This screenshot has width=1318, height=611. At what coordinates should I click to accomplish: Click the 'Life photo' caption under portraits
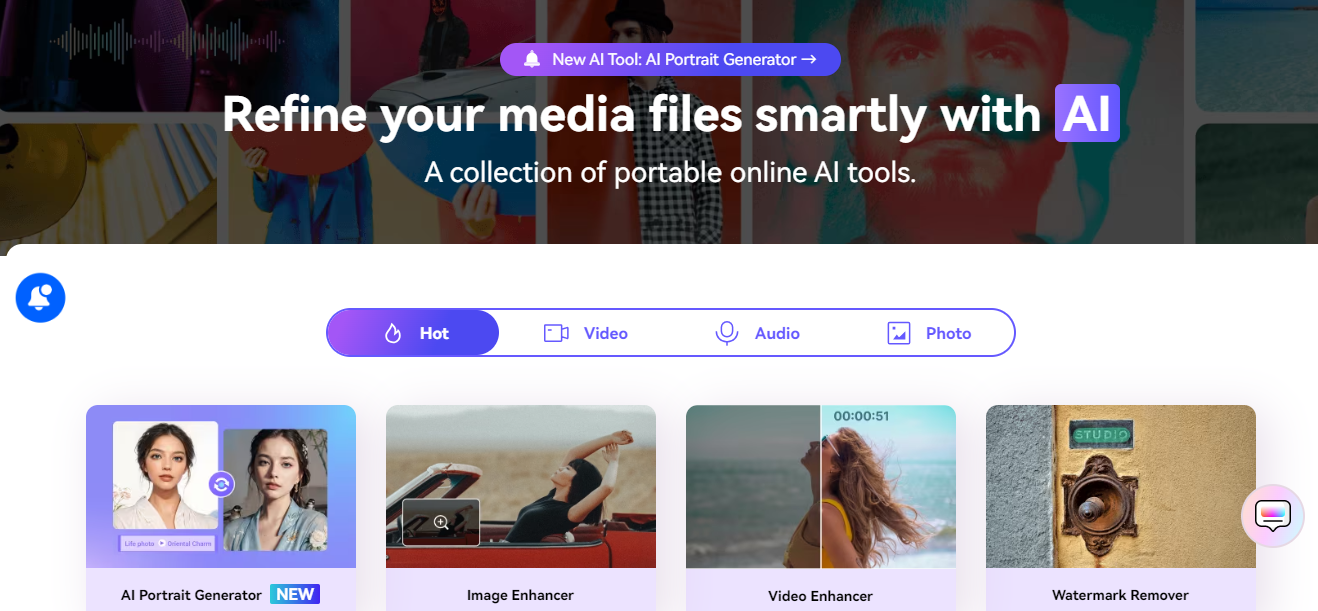(x=139, y=544)
